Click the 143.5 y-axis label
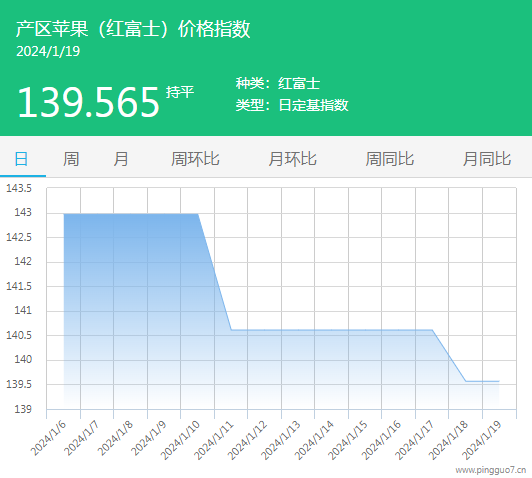The height and width of the screenshot is (478, 532). pyautogui.click(x=19, y=188)
